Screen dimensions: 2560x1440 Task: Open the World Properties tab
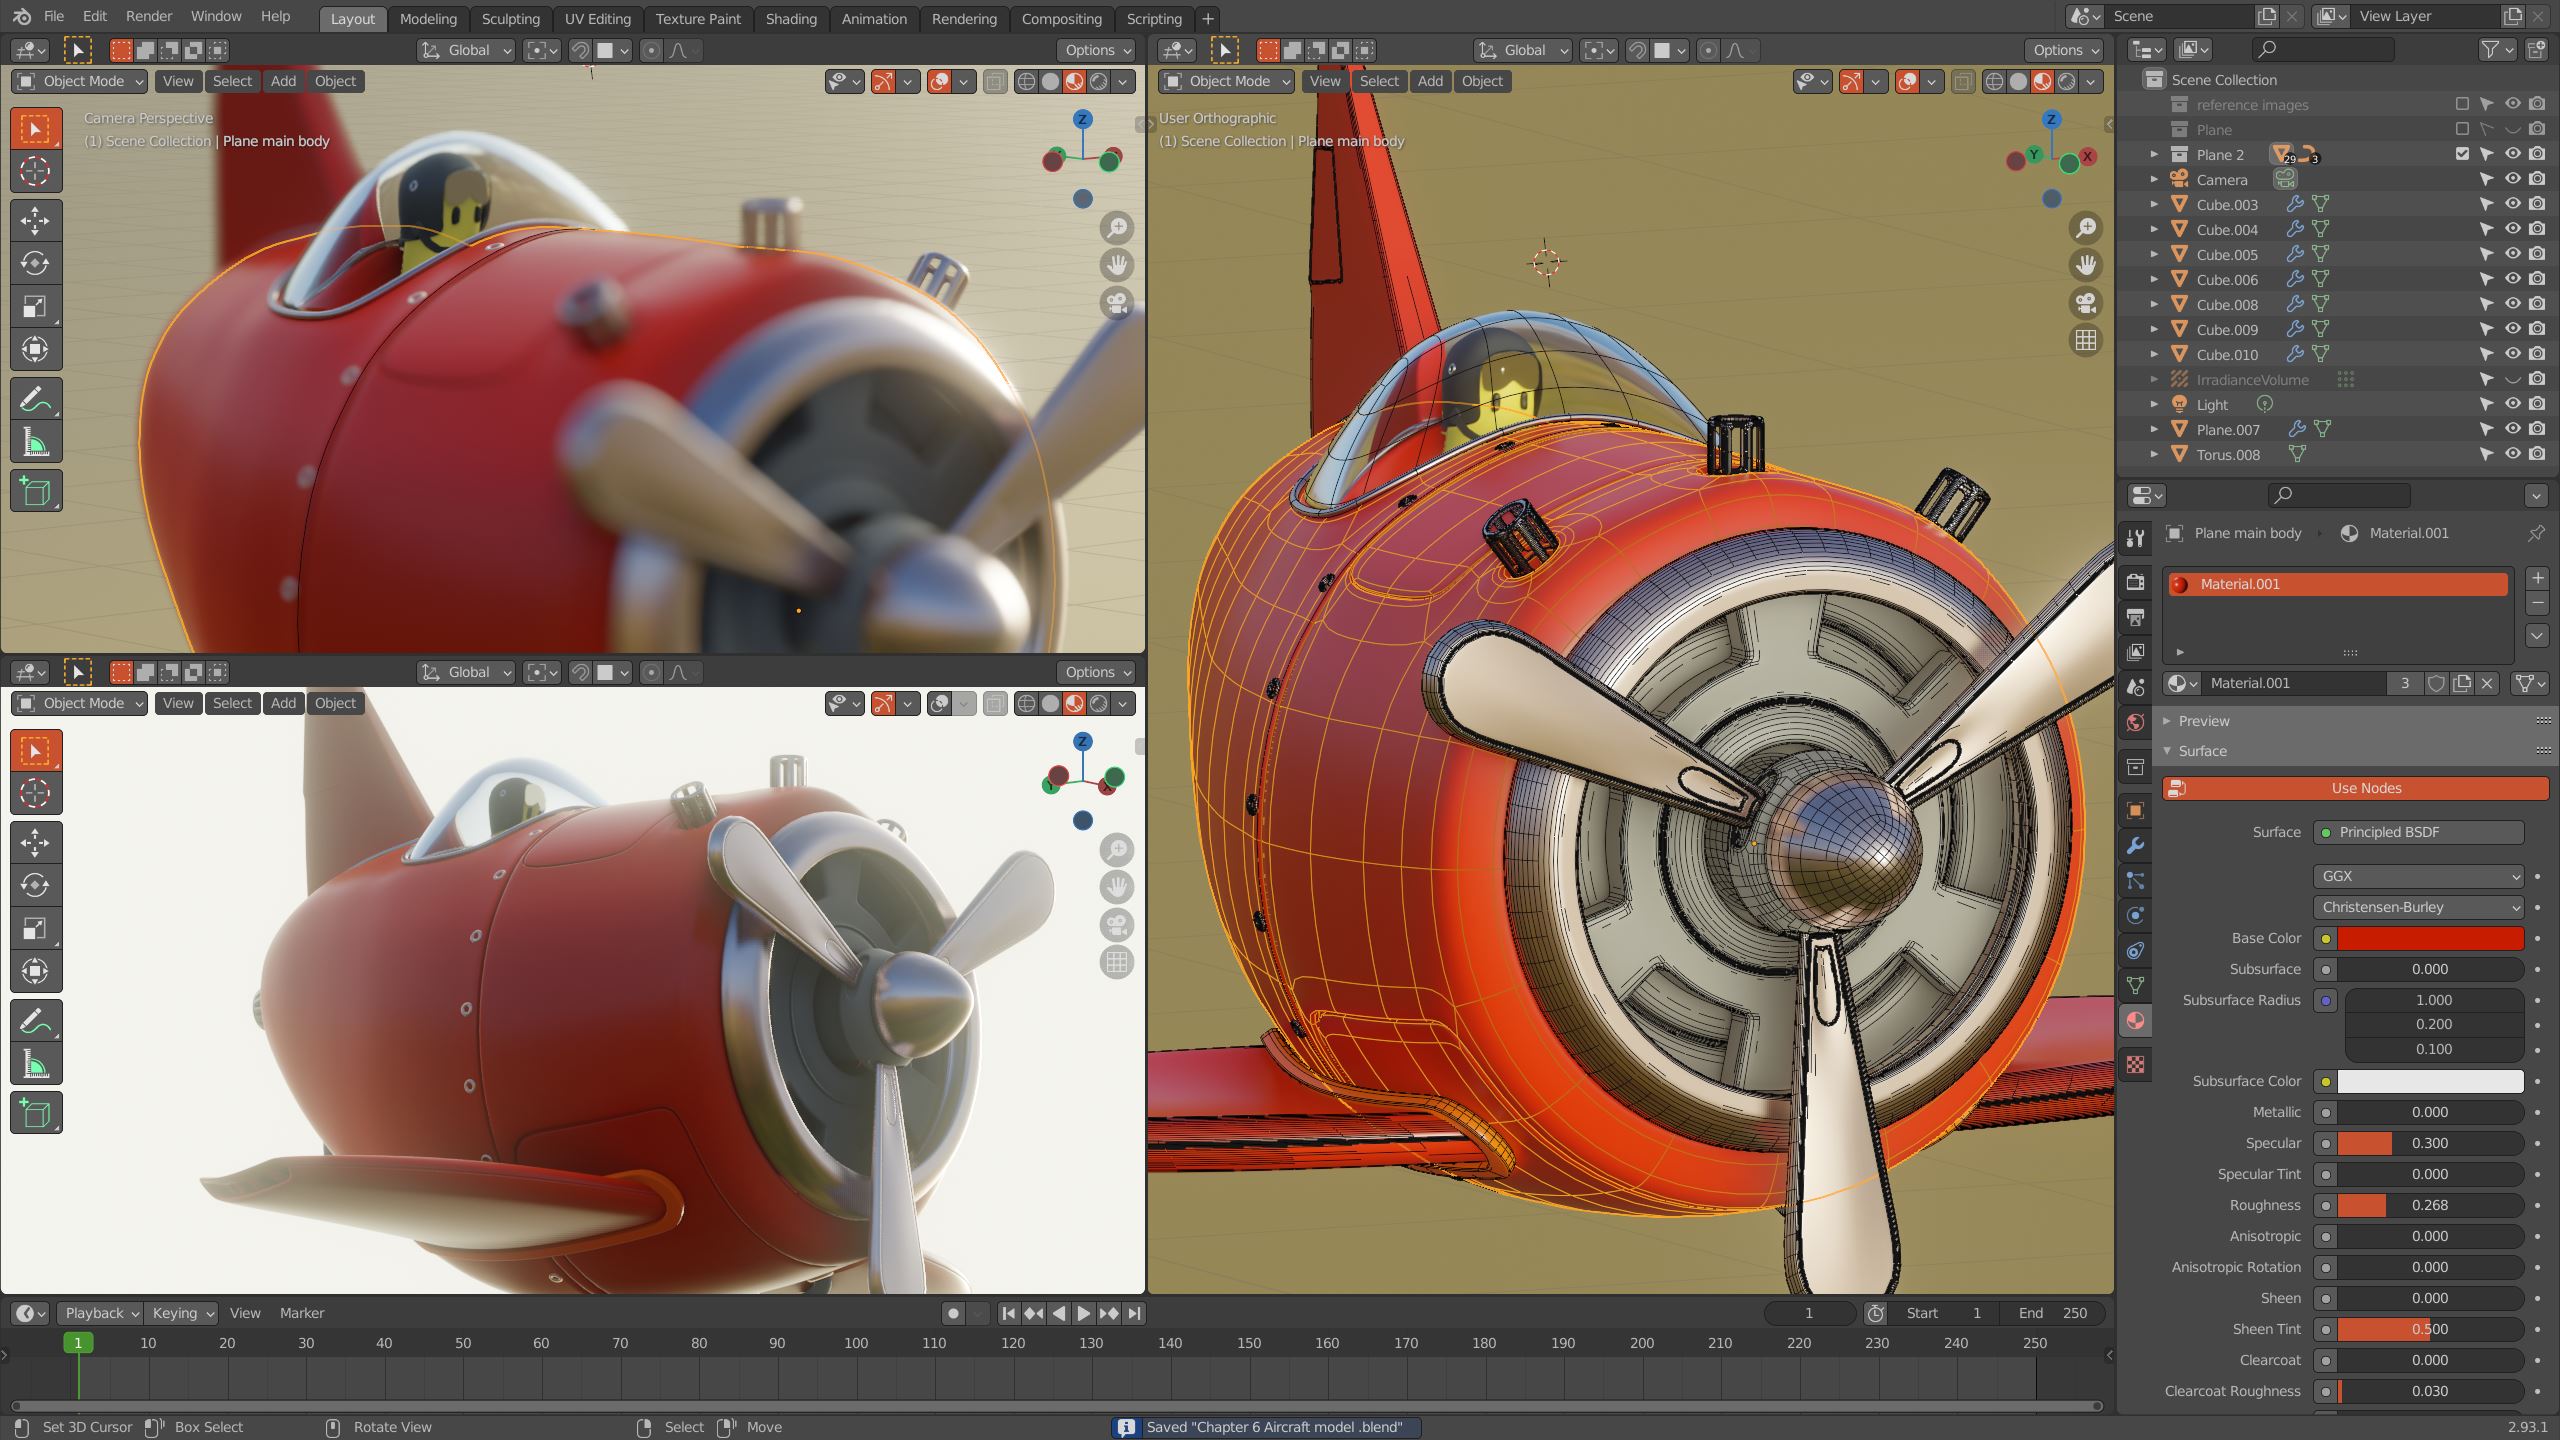[2135, 722]
